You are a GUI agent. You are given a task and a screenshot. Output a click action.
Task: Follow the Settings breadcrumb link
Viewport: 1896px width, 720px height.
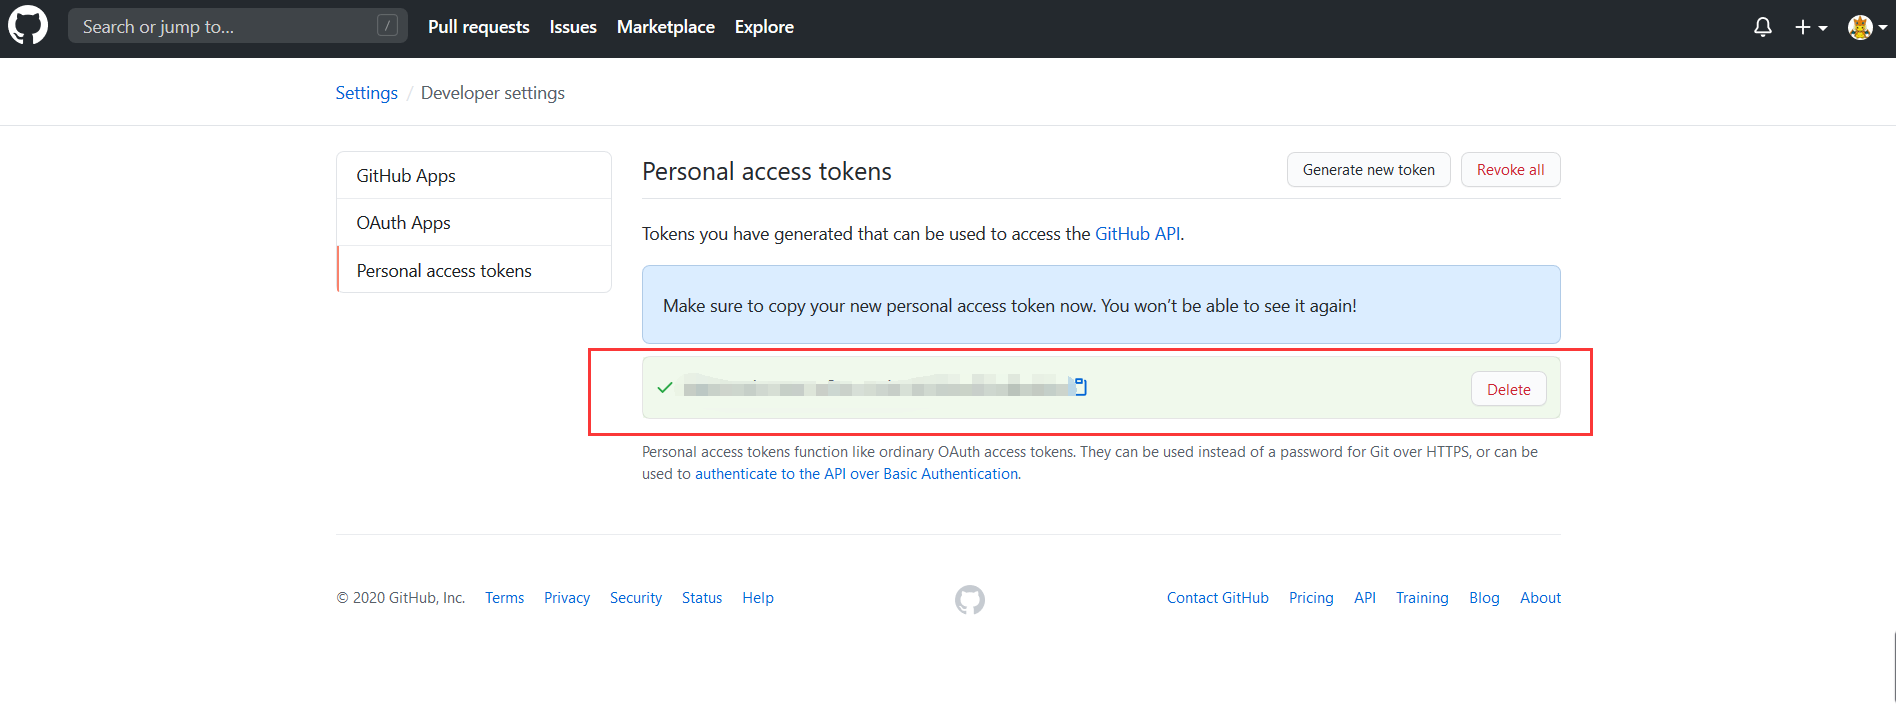[366, 93]
